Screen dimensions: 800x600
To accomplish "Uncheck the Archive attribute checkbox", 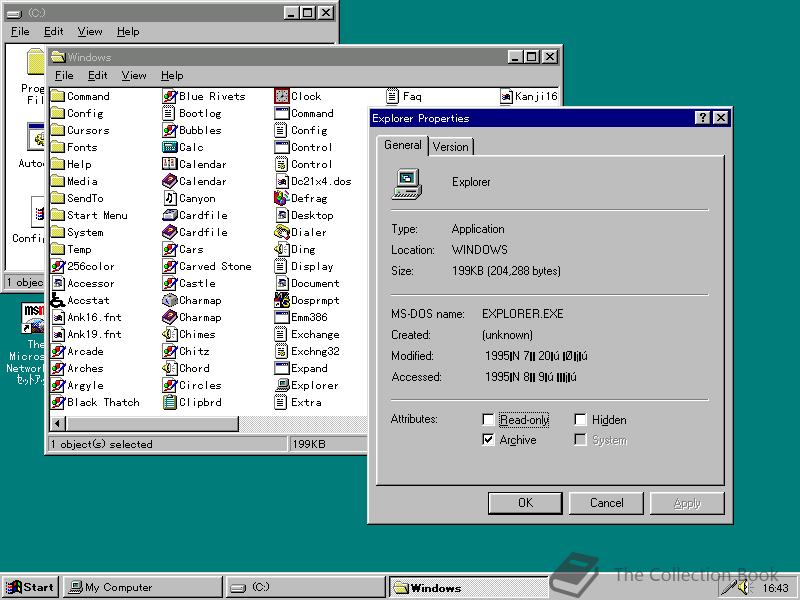I will tap(488, 440).
